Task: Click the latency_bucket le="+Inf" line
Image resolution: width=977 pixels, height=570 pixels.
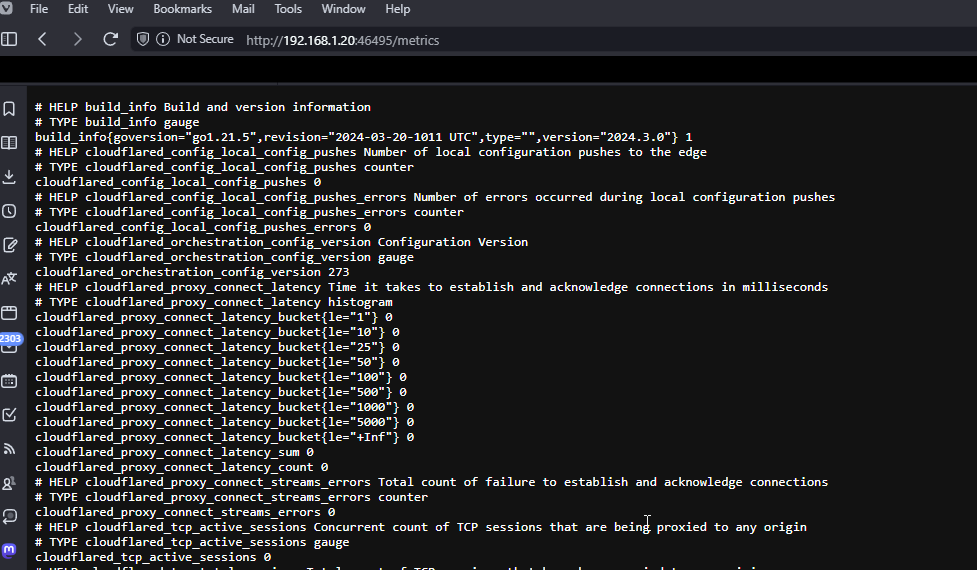Action: click(x=224, y=437)
